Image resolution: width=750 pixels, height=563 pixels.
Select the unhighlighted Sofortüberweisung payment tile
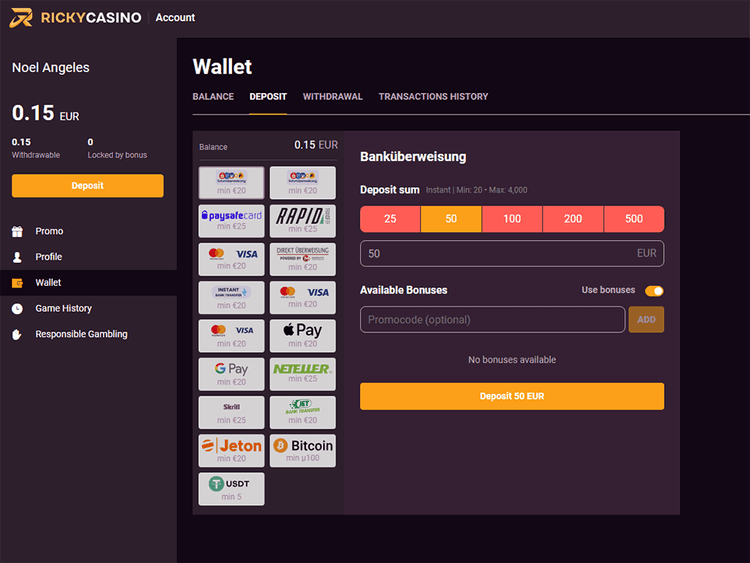[303, 183]
